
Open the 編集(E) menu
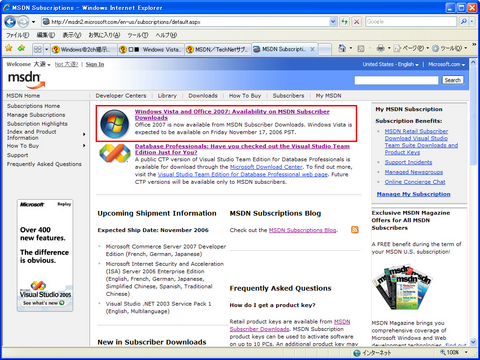(x=46, y=35)
